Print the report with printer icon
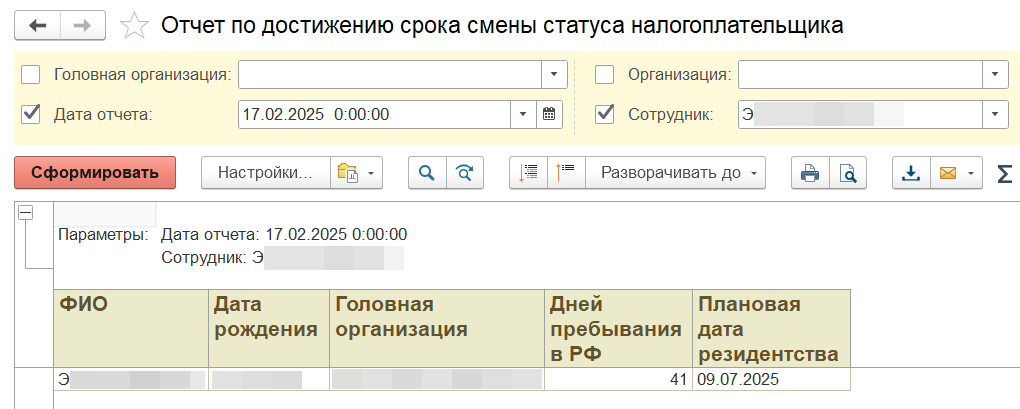The image size is (1020, 409). click(x=810, y=173)
